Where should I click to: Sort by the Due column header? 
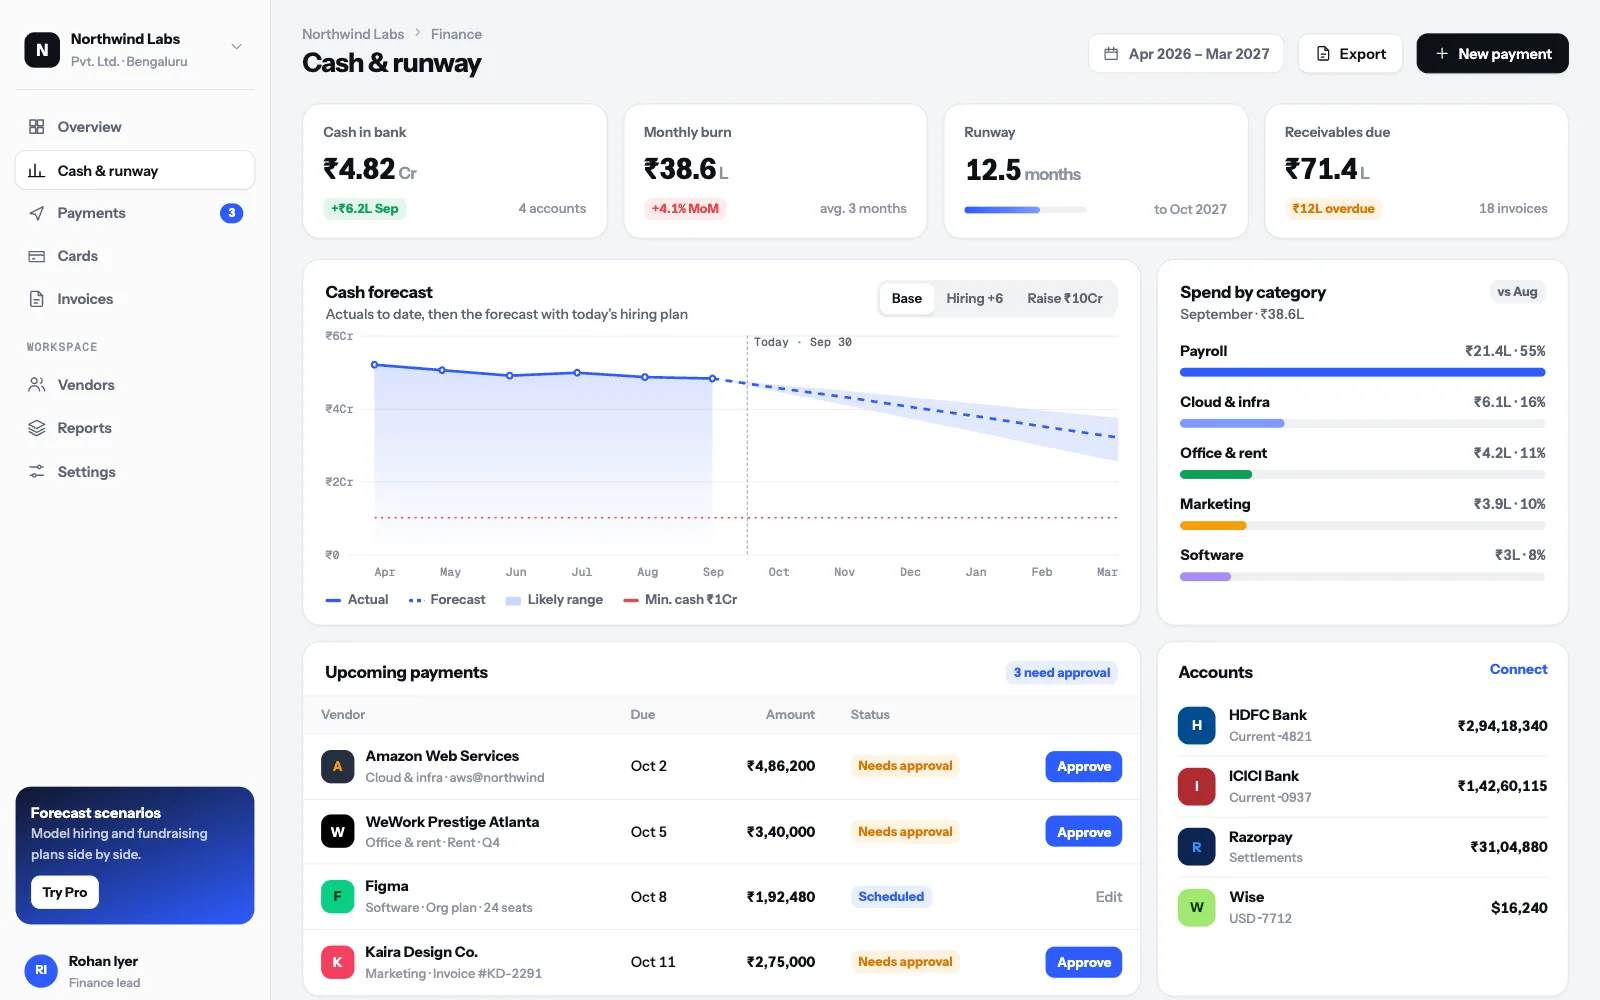click(643, 715)
